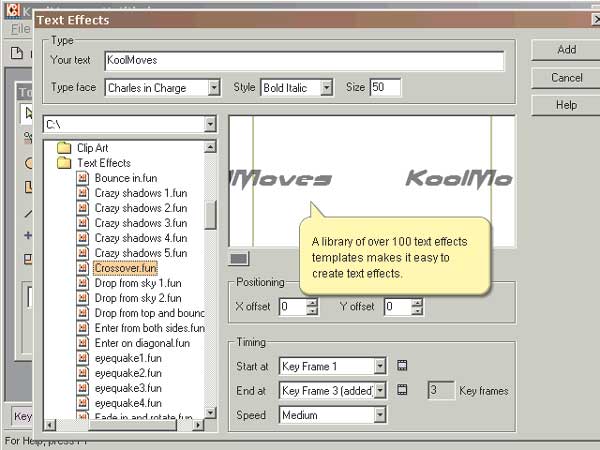Viewport: 600px width, 450px height.
Task: Select Bounce in.fun
Action: click(126, 178)
